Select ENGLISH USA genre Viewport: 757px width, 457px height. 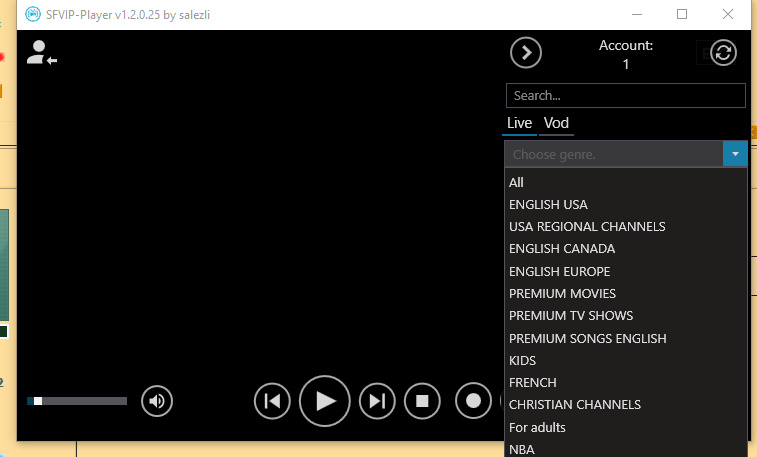tap(626, 205)
